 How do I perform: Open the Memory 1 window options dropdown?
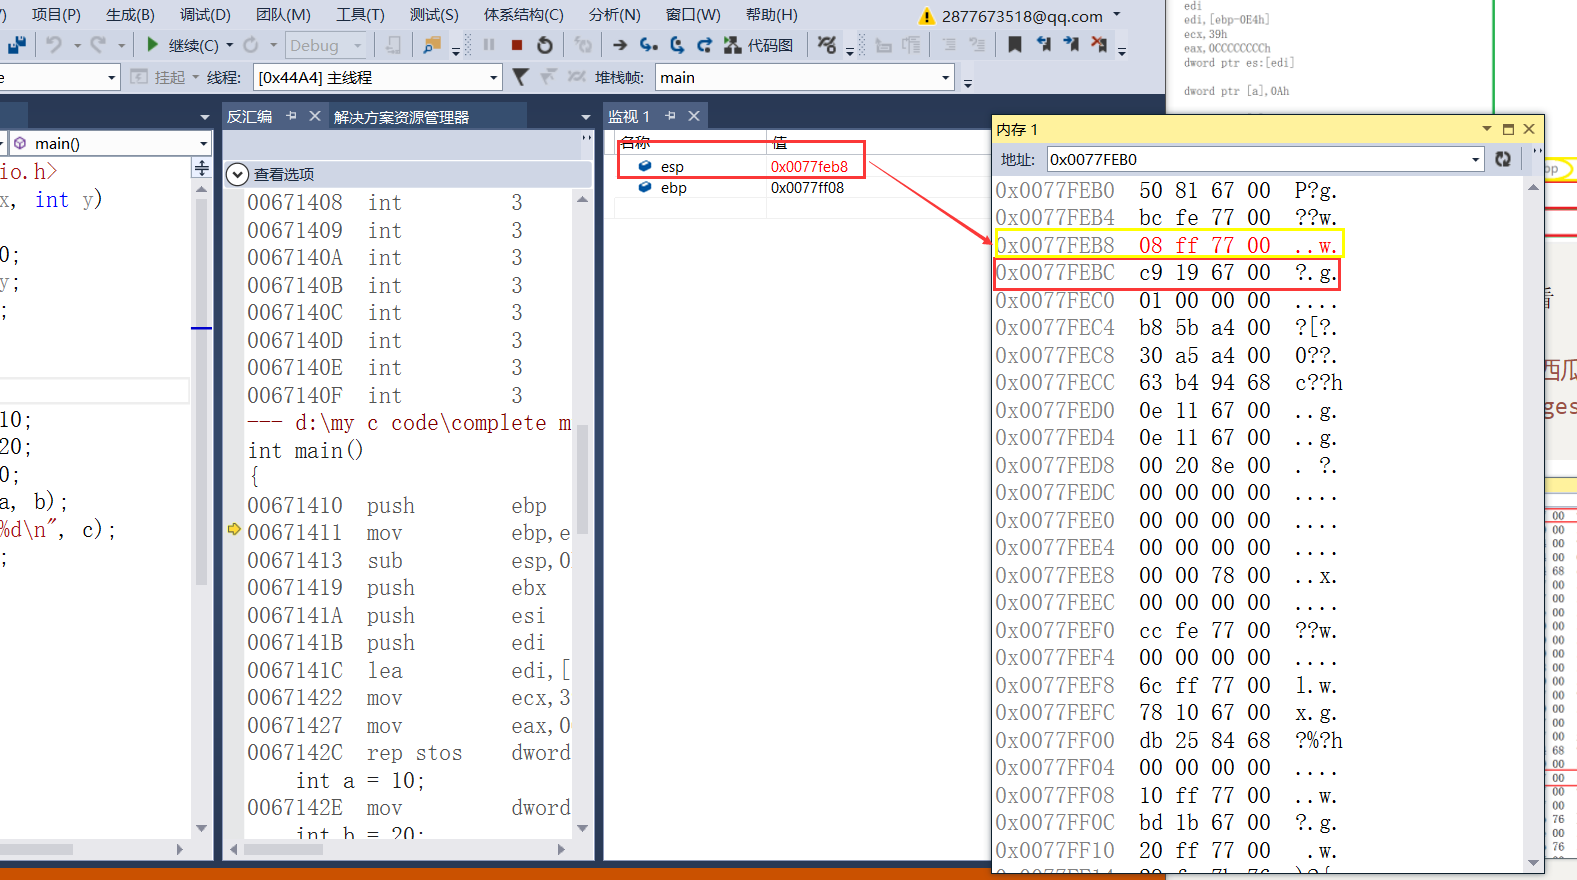[1487, 129]
